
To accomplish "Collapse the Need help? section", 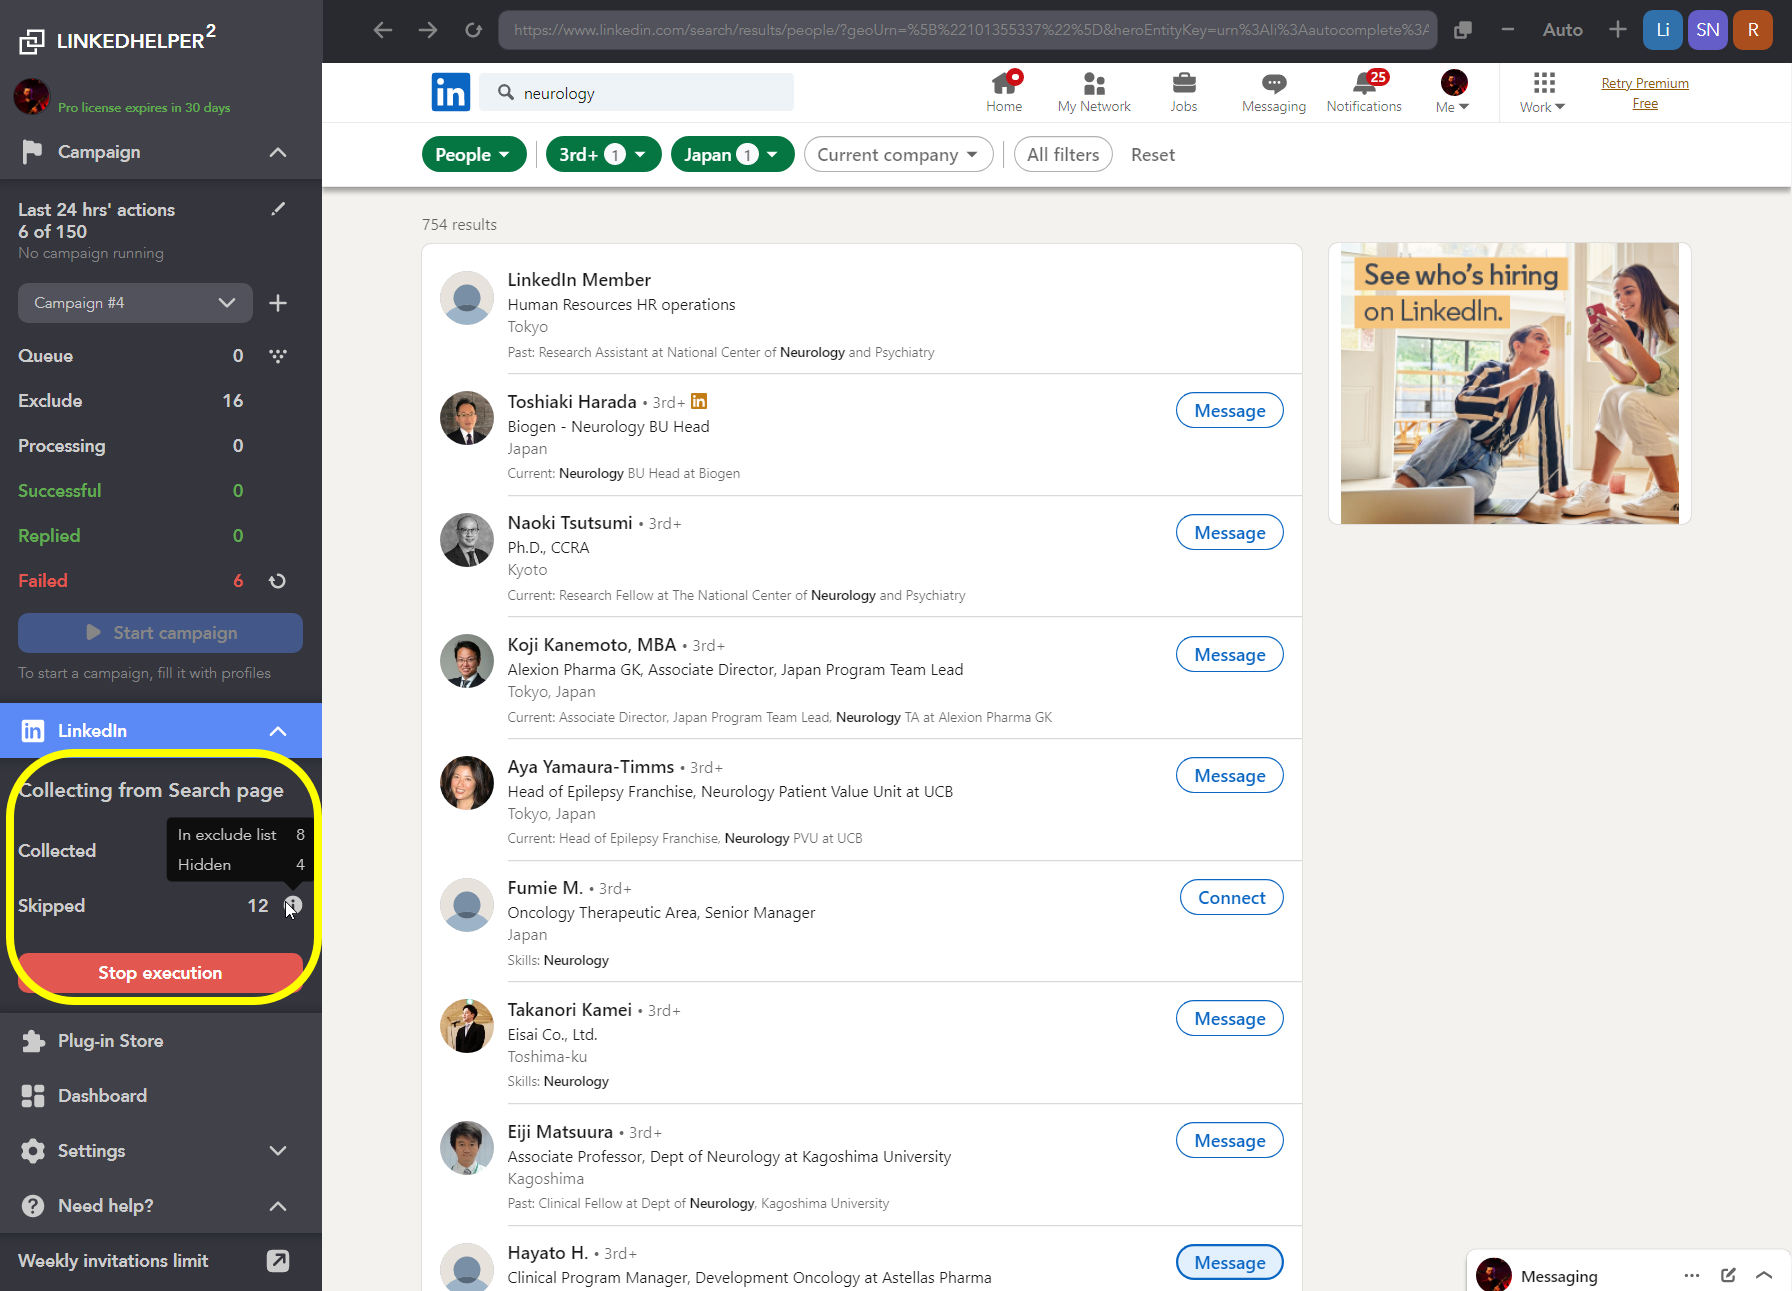I will pos(278,1206).
